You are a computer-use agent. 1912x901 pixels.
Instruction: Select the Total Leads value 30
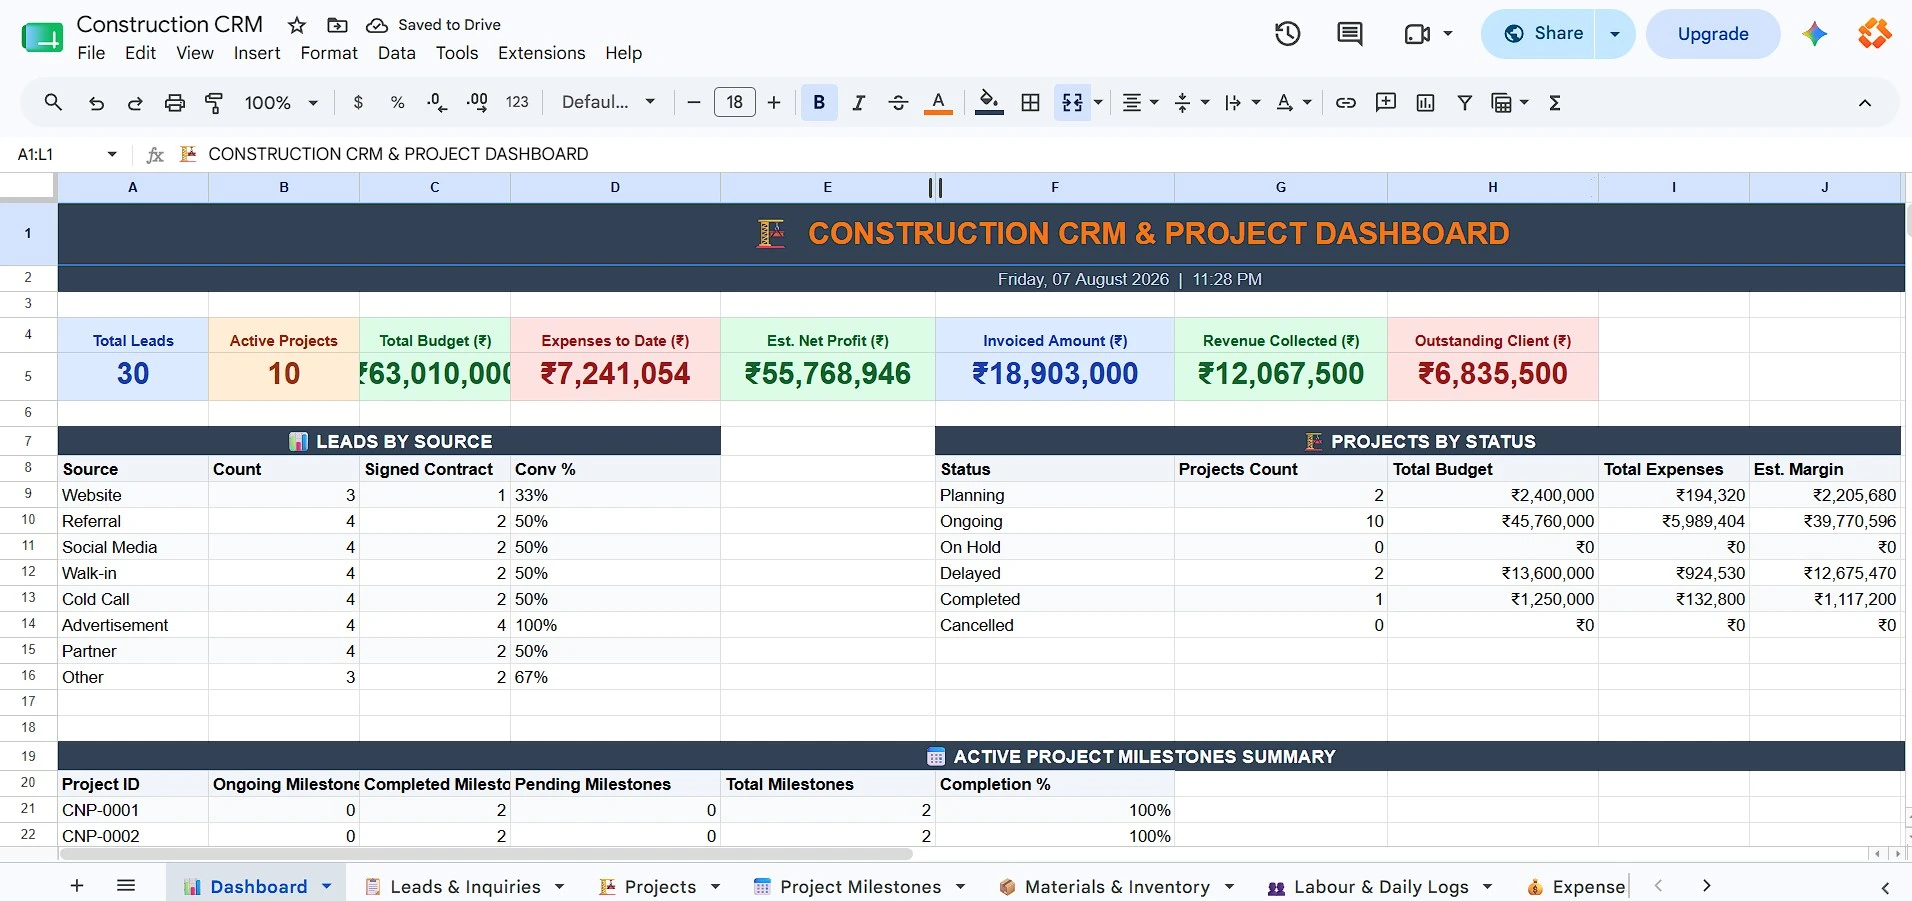[133, 374]
